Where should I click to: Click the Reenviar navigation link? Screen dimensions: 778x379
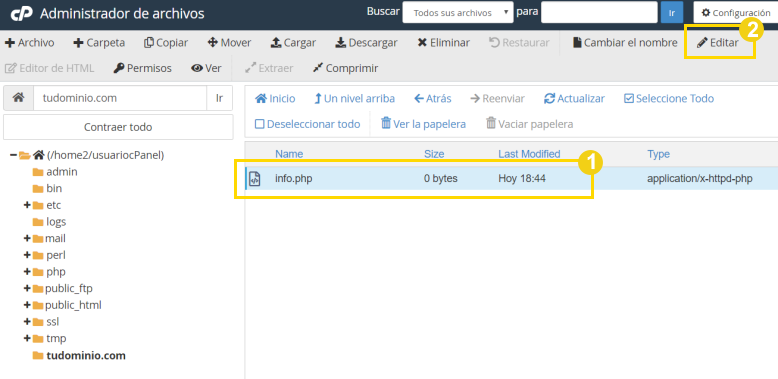point(497,98)
